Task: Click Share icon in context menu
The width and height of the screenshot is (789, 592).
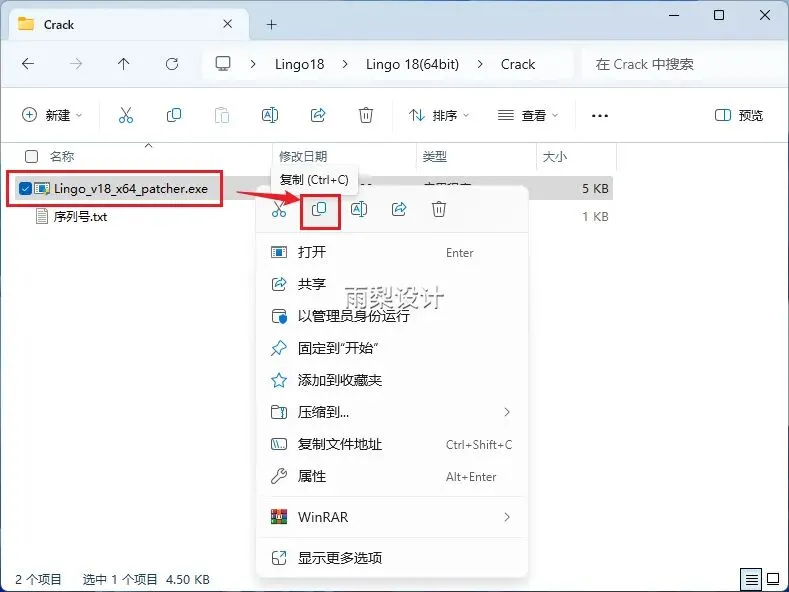Action: 399,209
